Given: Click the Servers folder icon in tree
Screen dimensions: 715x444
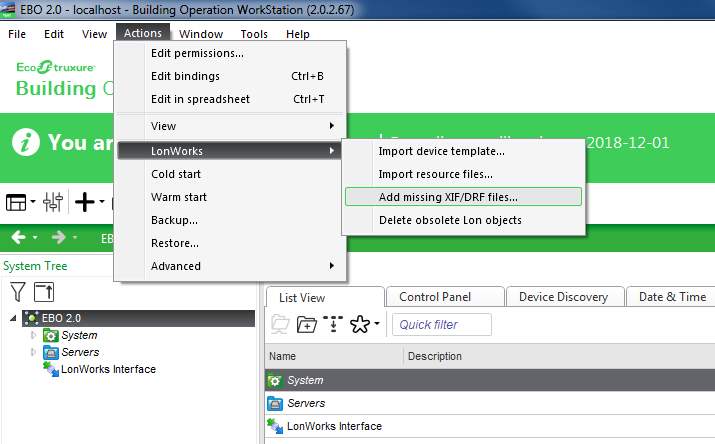Looking at the screenshot, I should [x=51, y=352].
